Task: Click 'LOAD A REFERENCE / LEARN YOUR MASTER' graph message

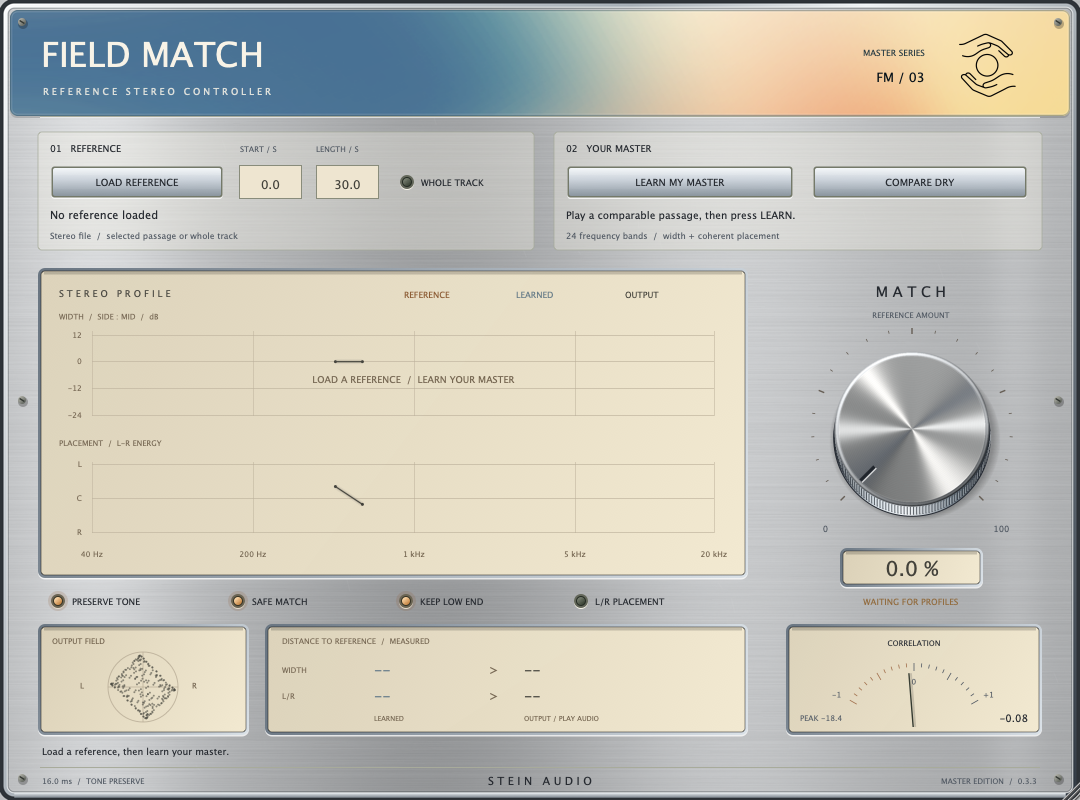Action: (x=413, y=380)
